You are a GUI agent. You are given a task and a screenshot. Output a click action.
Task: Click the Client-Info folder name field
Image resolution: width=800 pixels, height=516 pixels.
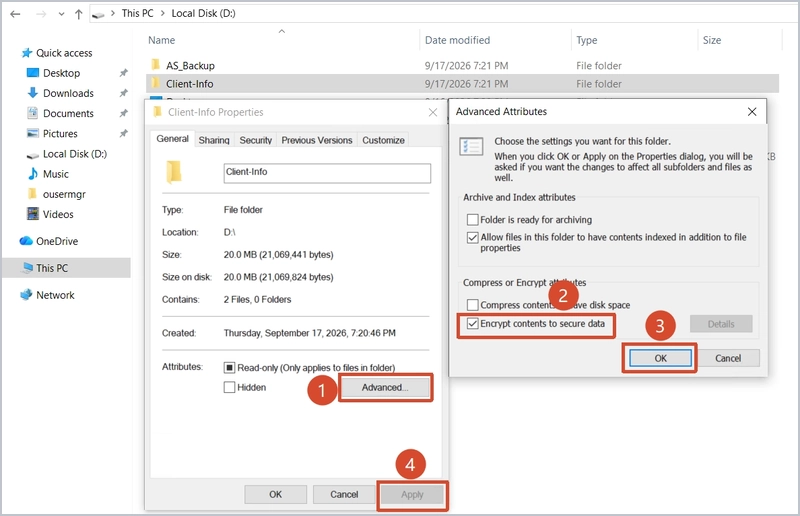tap(327, 173)
